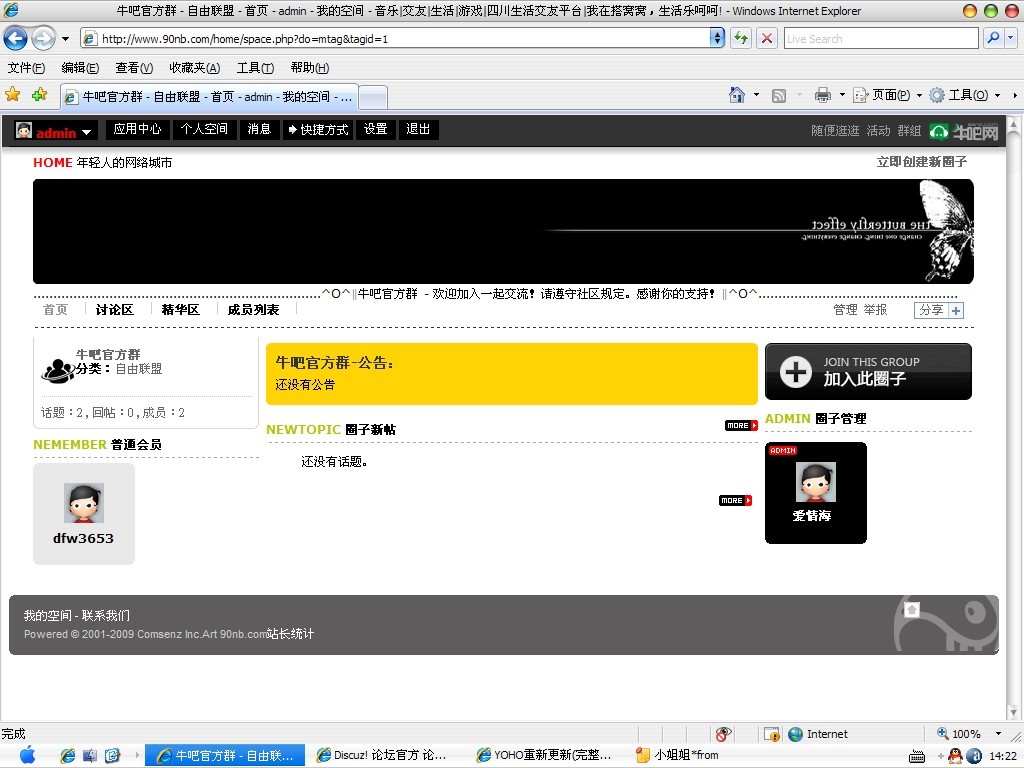Click 退出 to log out

click(x=418, y=129)
